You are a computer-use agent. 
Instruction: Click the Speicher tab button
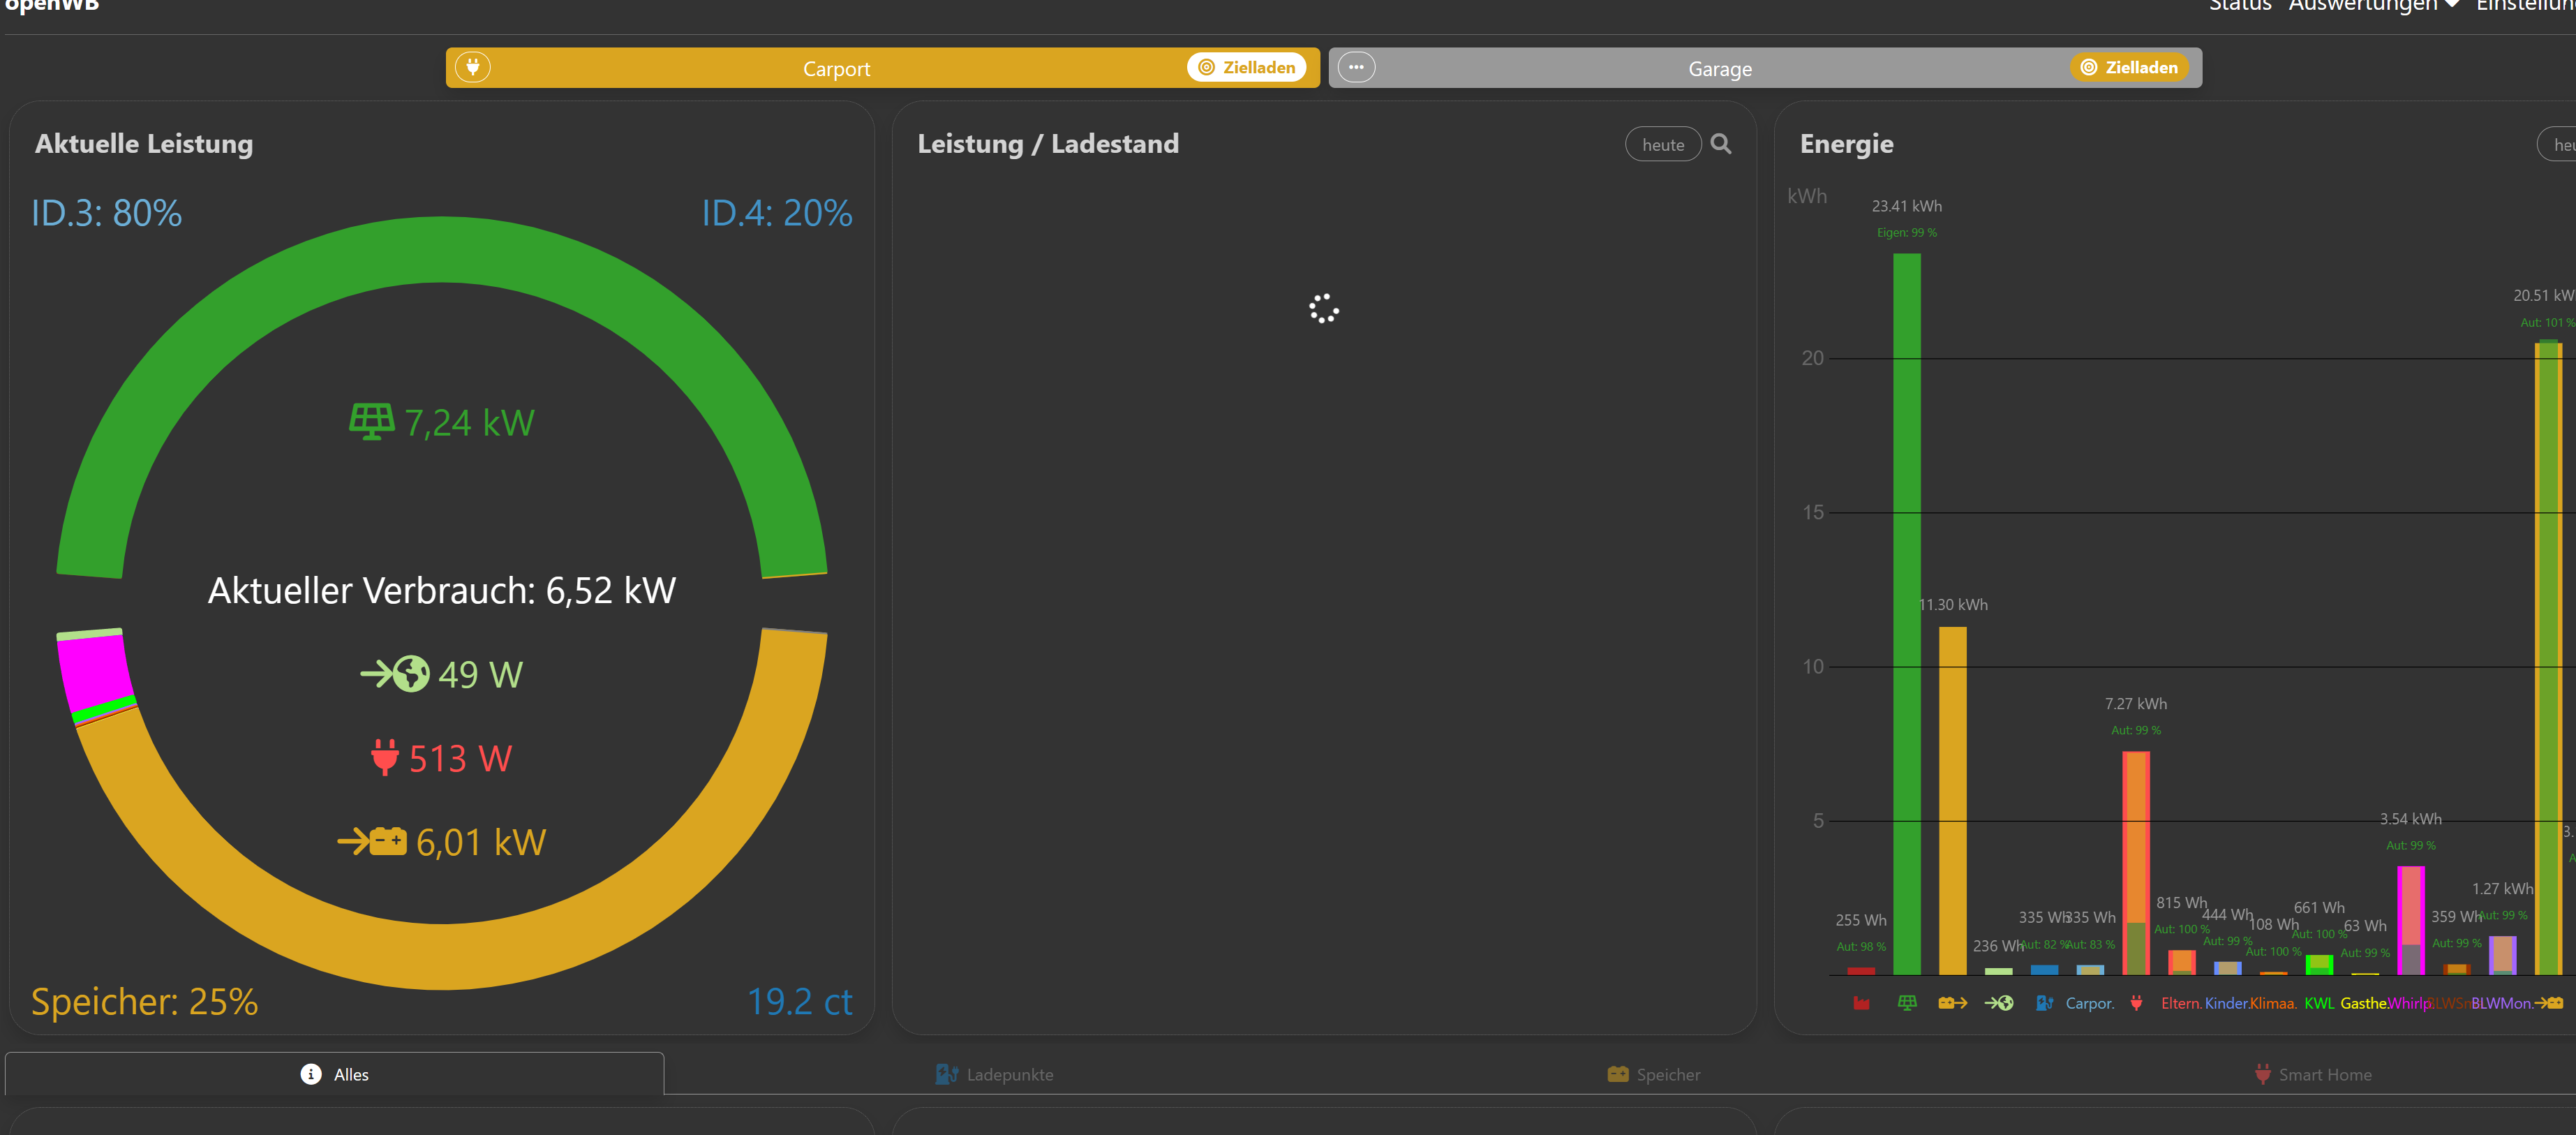click(1653, 1074)
